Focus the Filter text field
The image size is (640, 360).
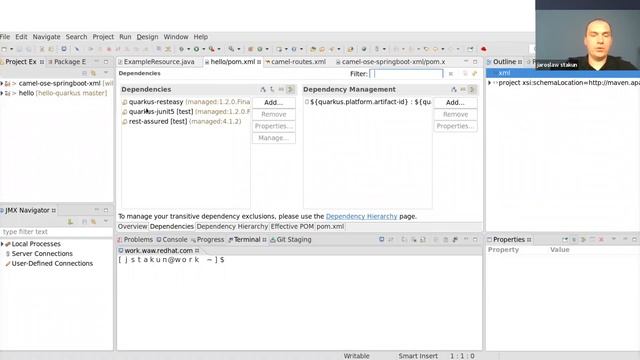406,74
